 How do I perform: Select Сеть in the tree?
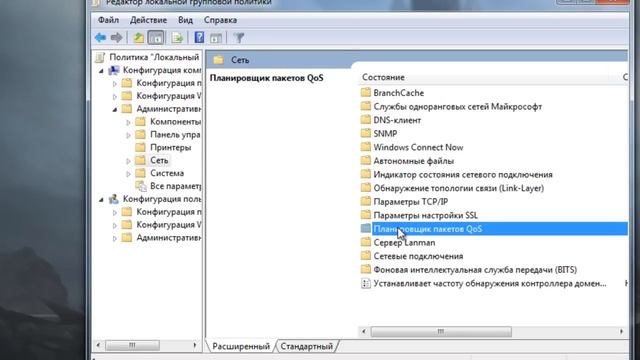(159, 160)
